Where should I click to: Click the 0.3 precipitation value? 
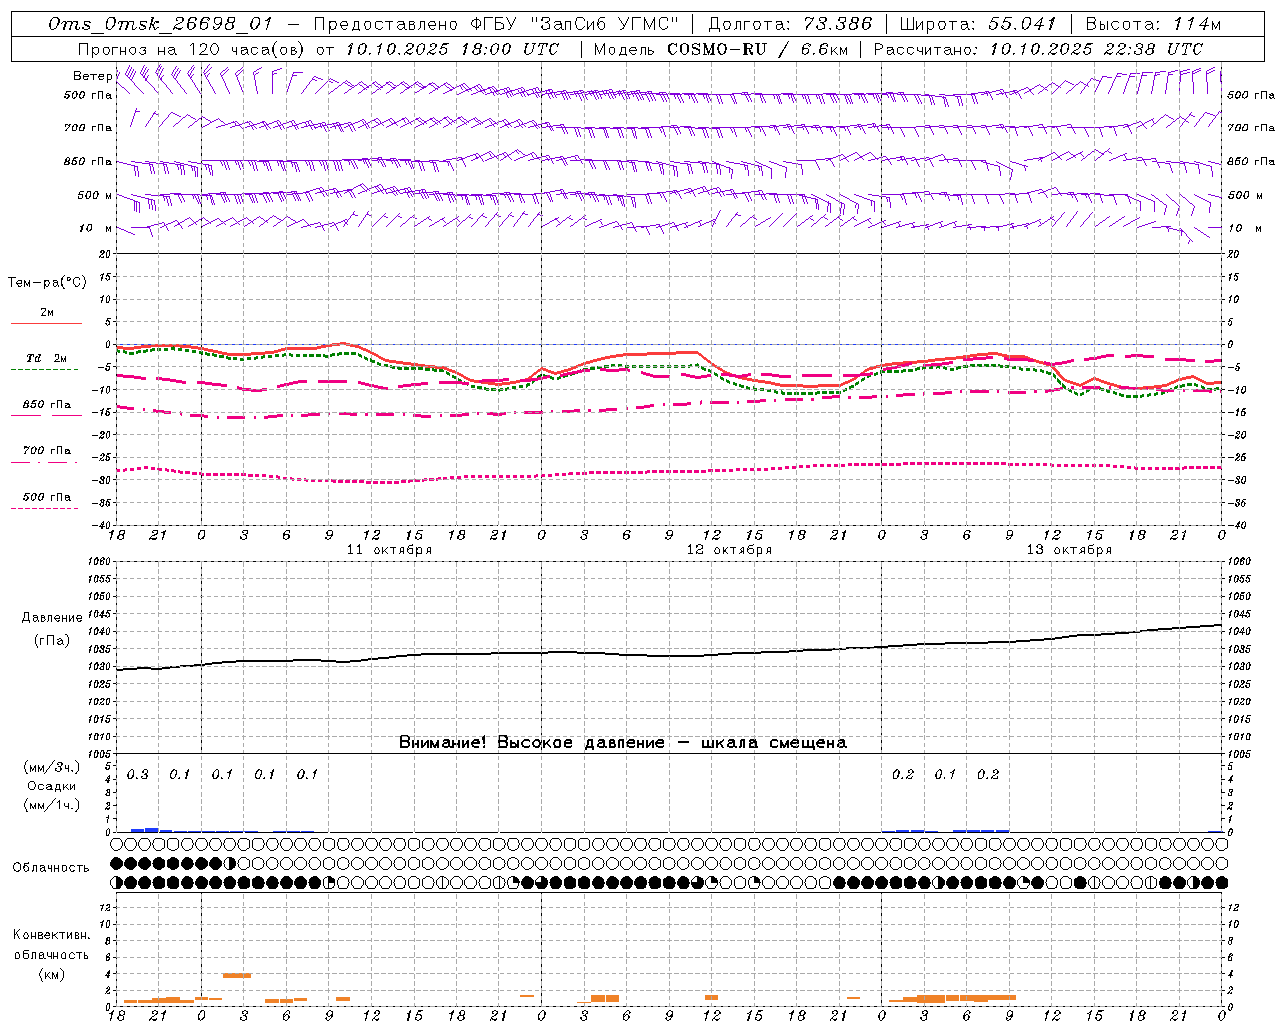pyautogui.click(x=137, y=774)
